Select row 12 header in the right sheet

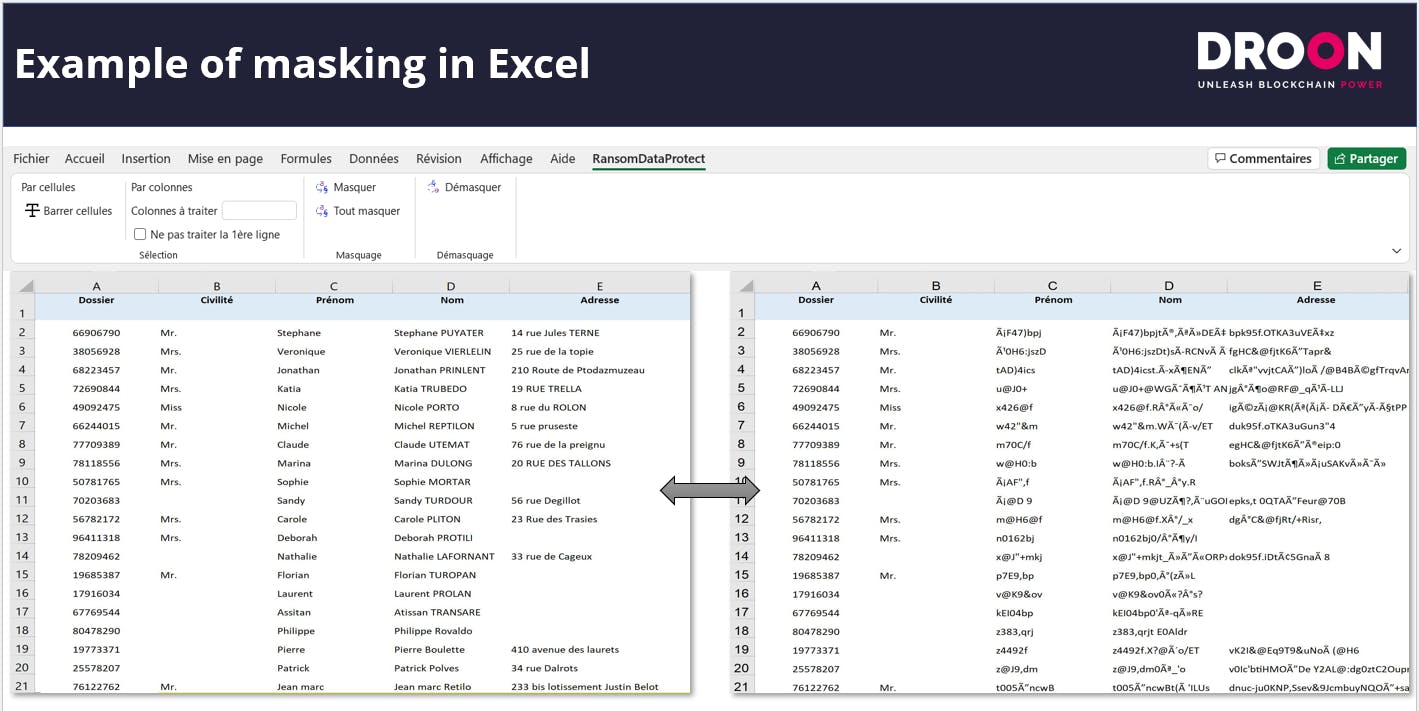(x=741, y=519)
